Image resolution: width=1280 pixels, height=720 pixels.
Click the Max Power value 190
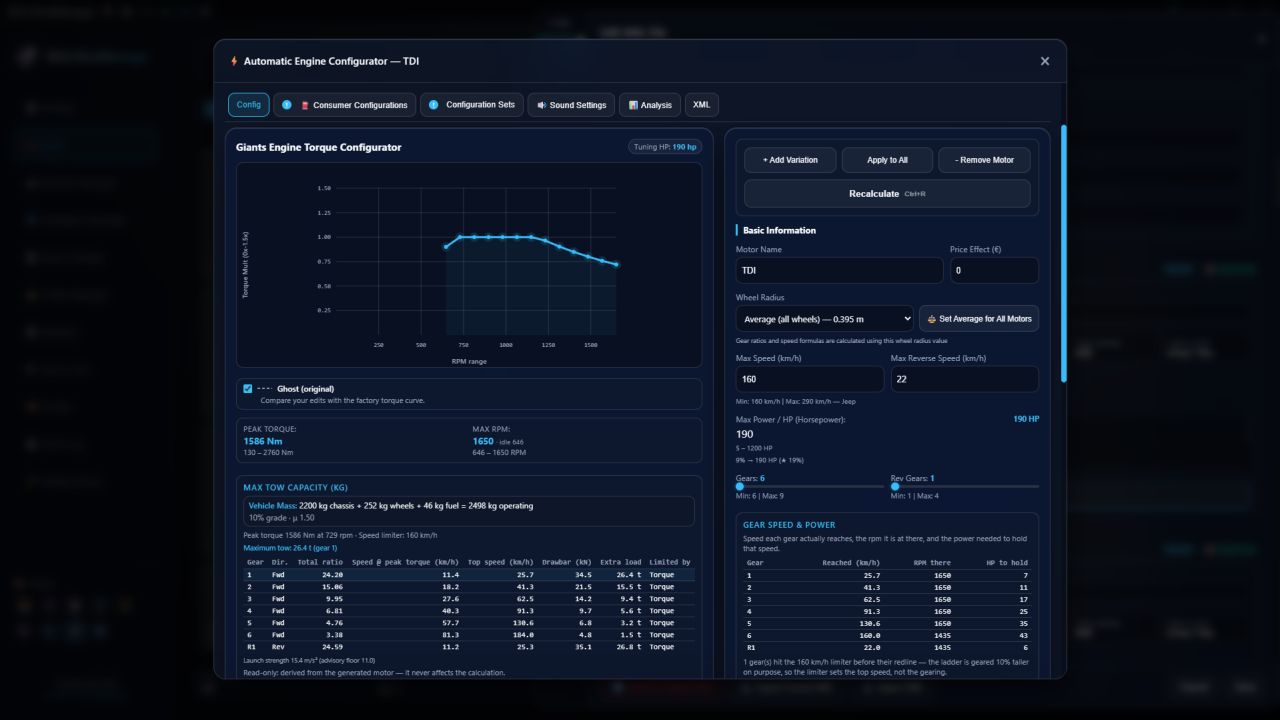tap(745, 435)
